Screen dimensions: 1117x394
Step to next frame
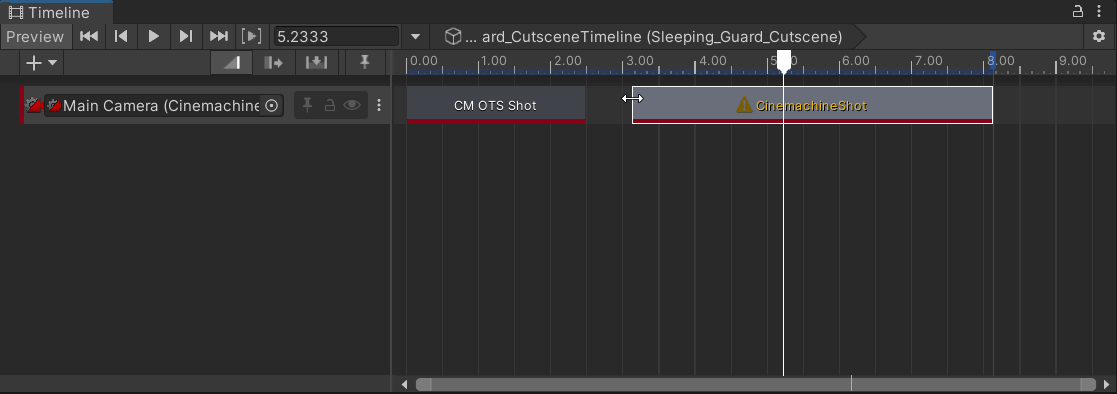(185, 36)
